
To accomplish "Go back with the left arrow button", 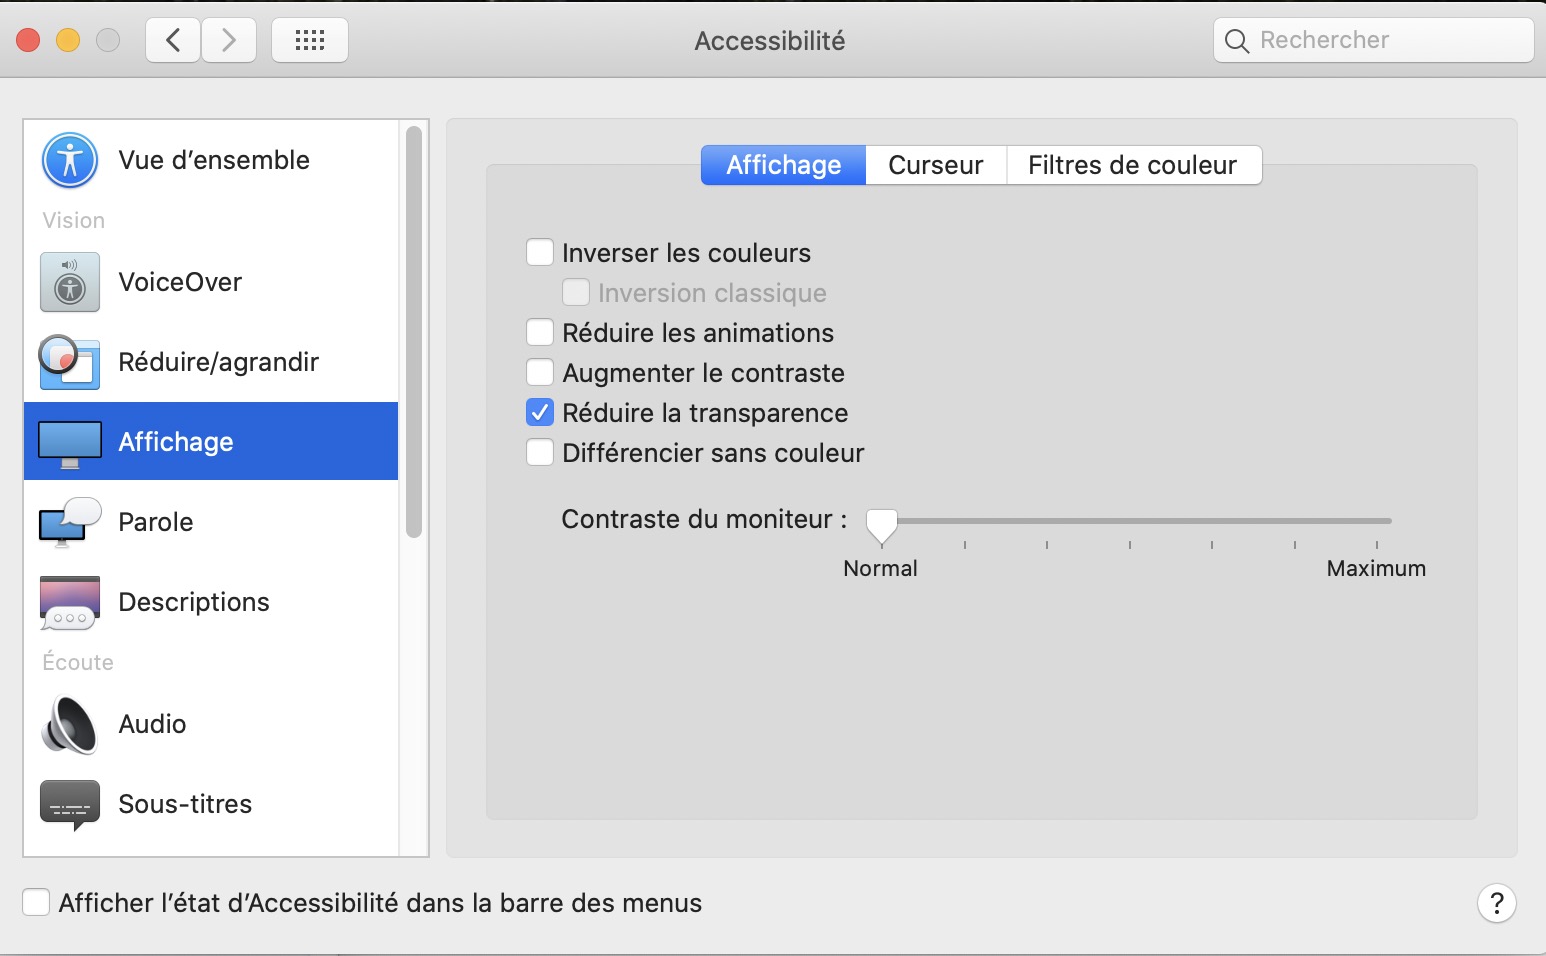I will tap(174, 40).
